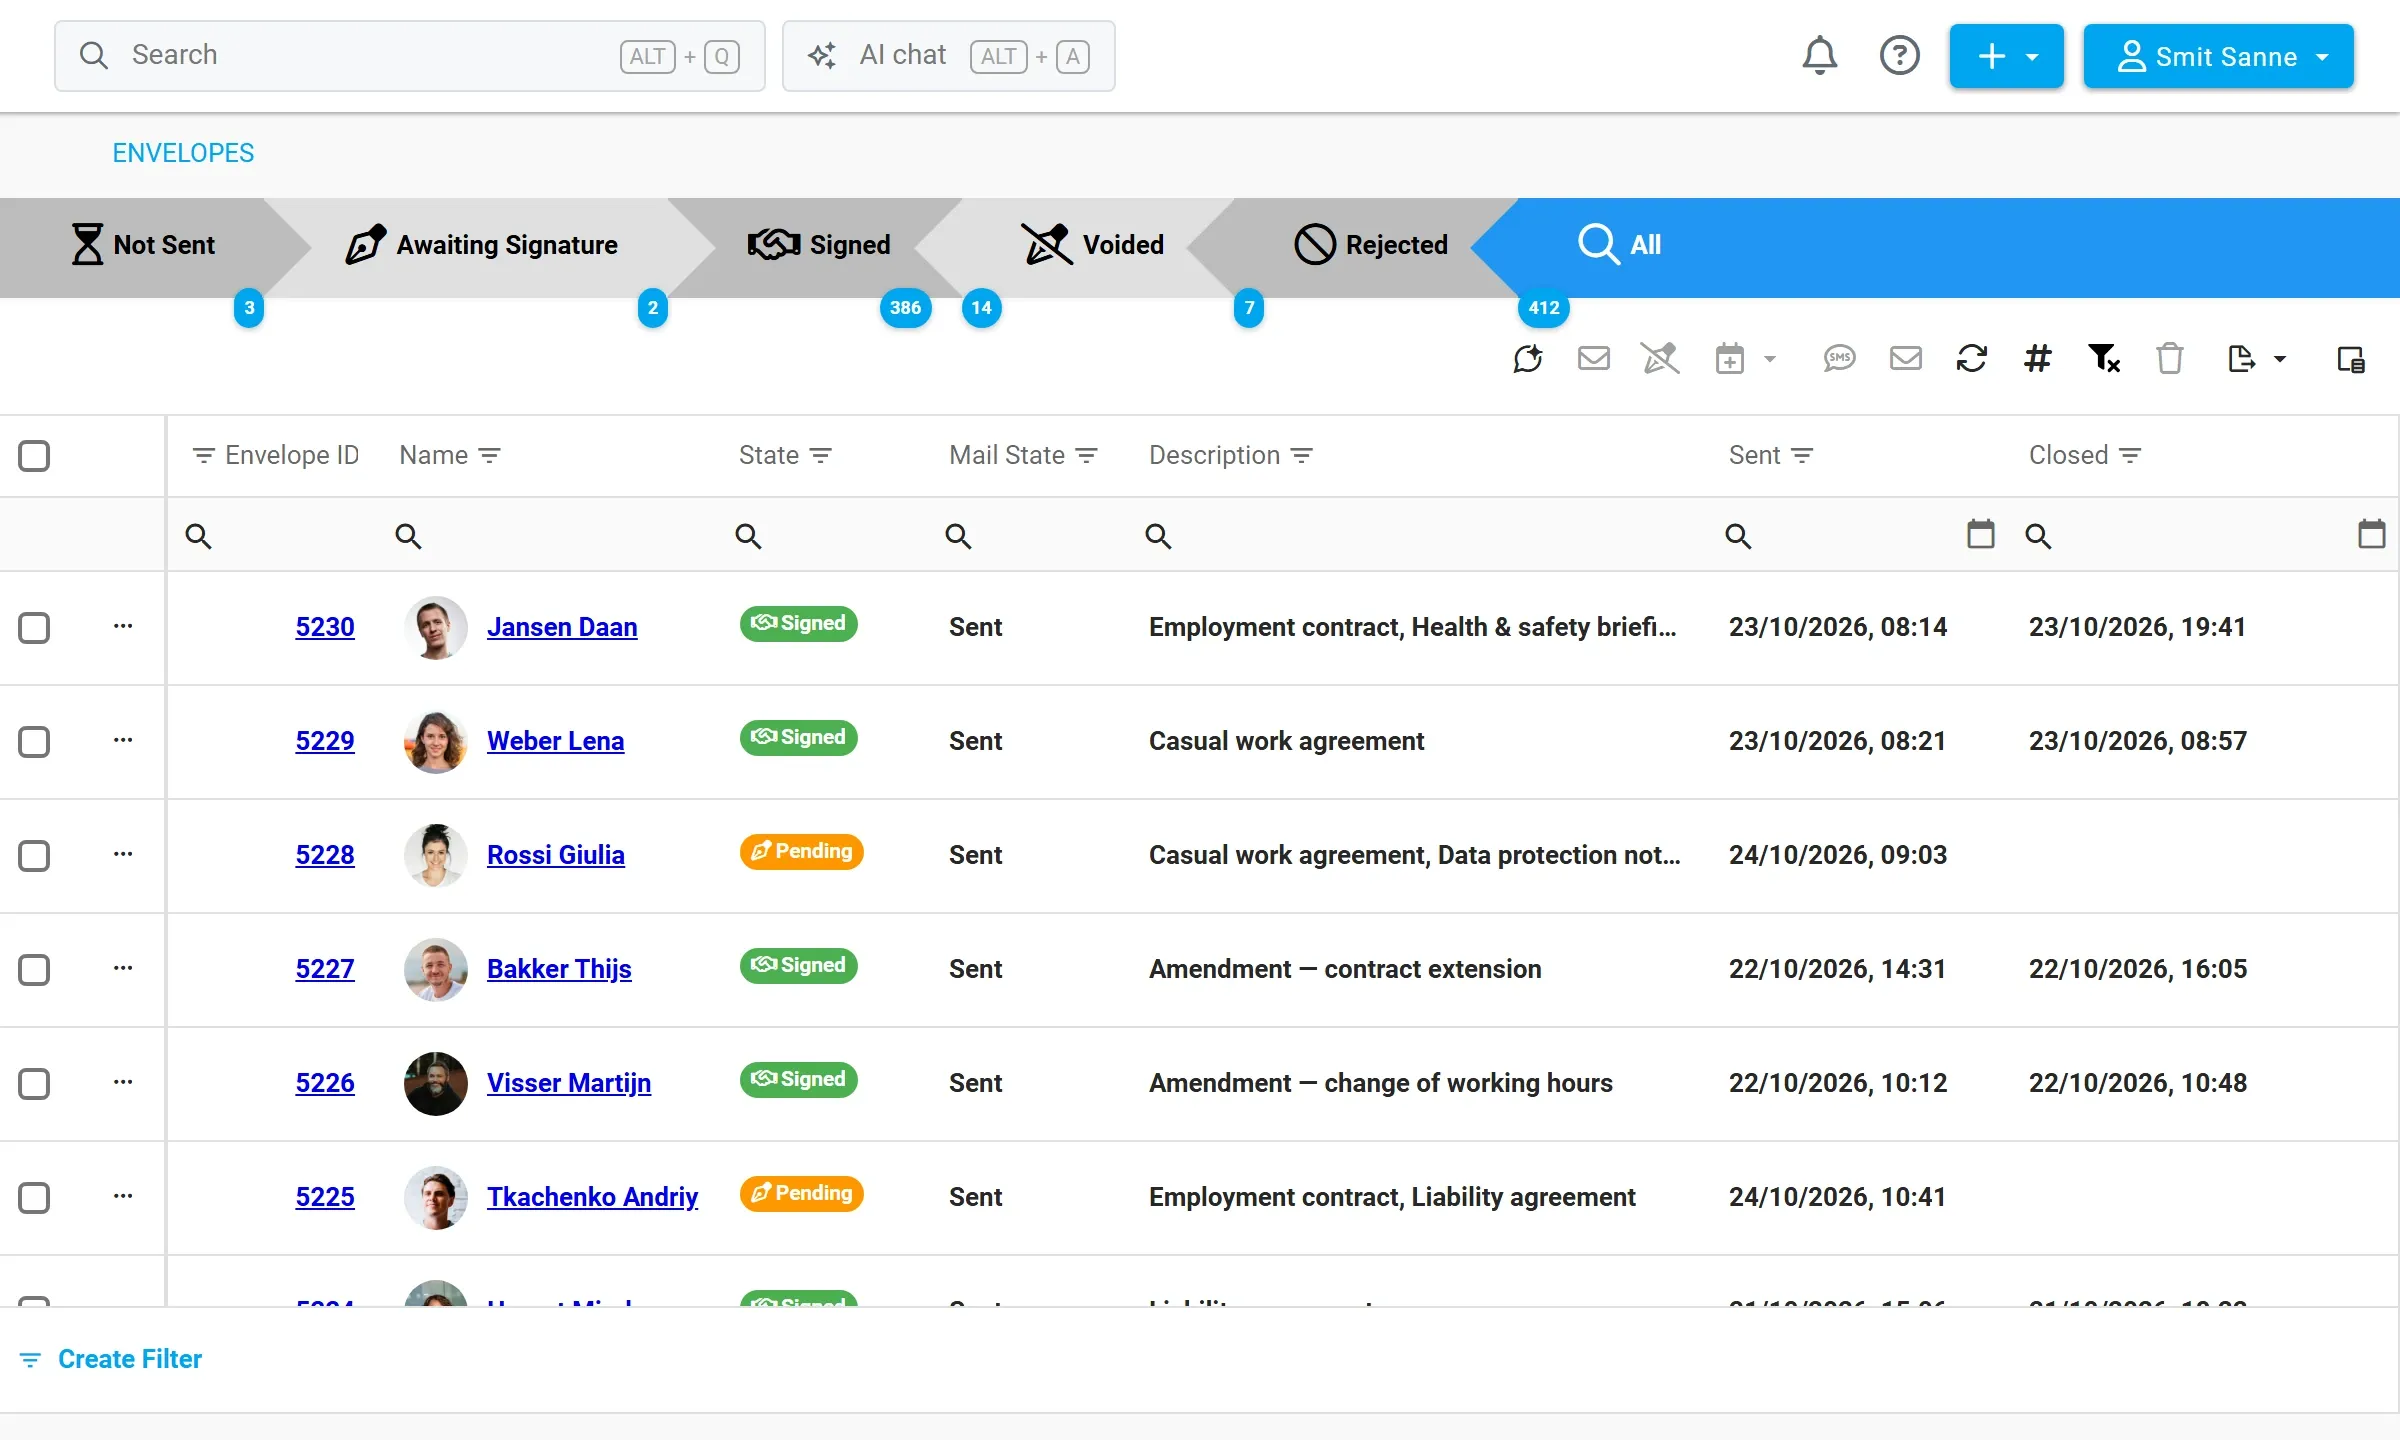Open the Mail State column filter menu

1086,456
